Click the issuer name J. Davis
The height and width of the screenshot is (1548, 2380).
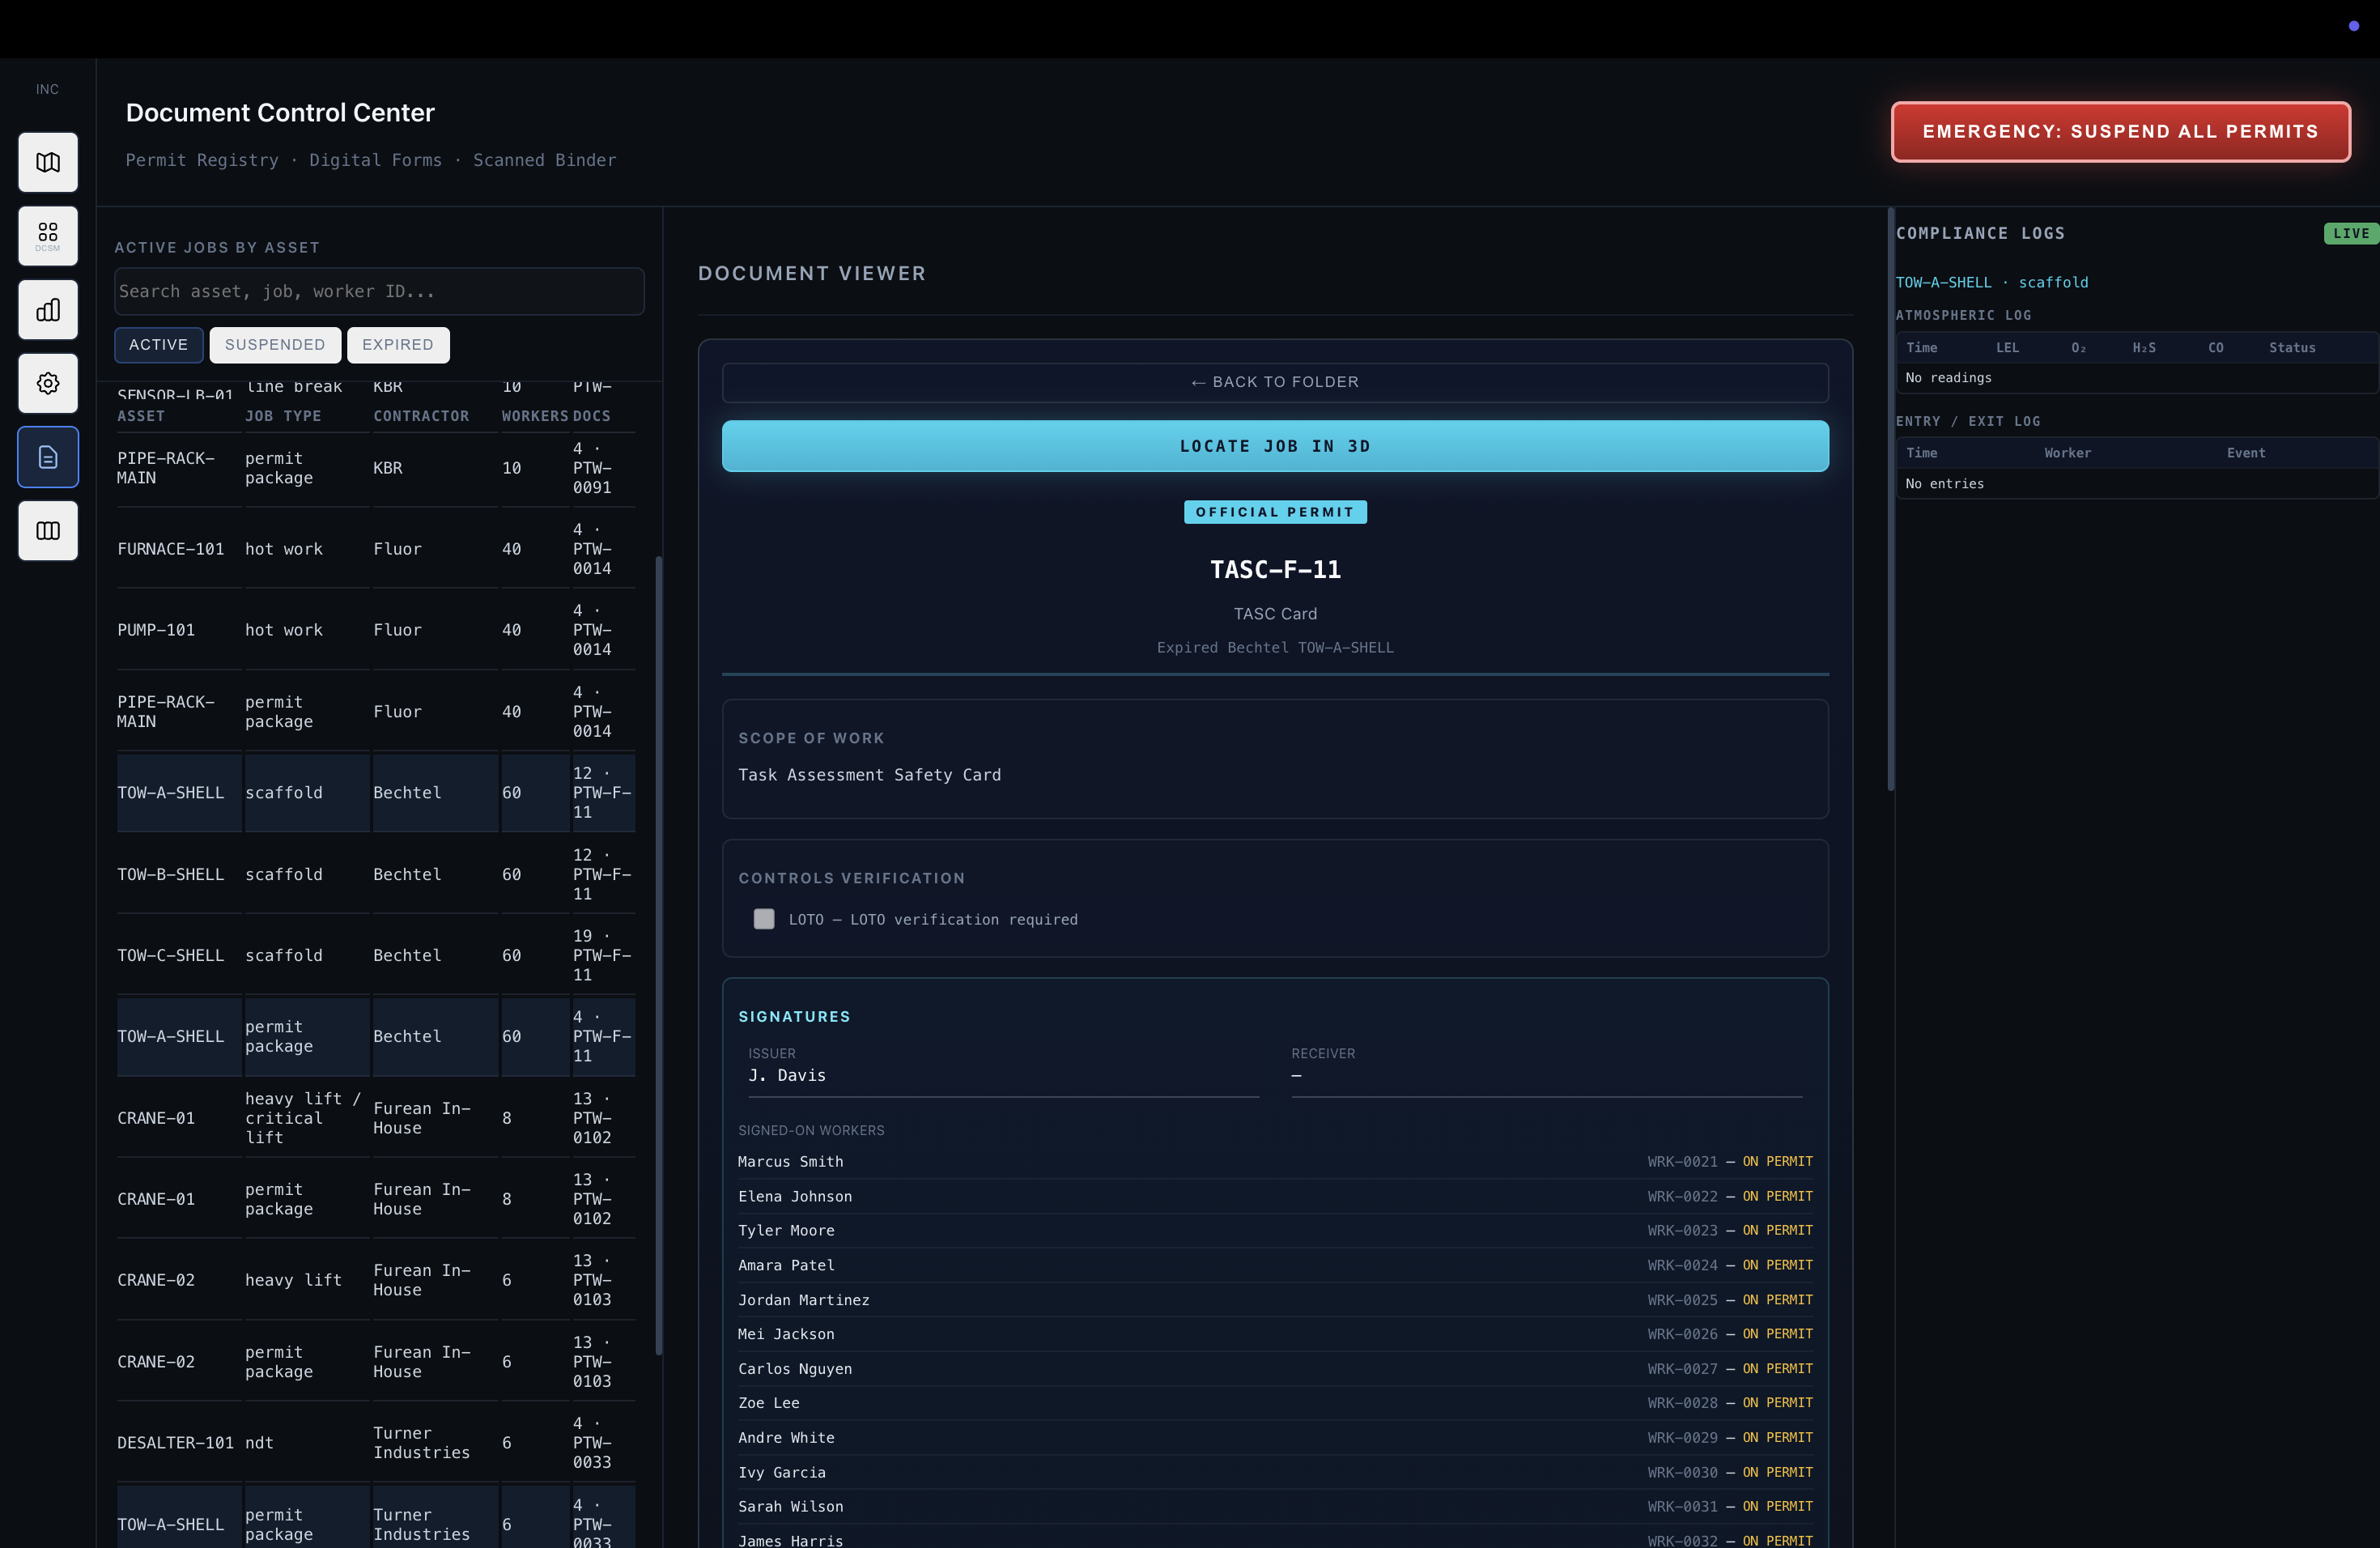click(x=787, y=1076)
